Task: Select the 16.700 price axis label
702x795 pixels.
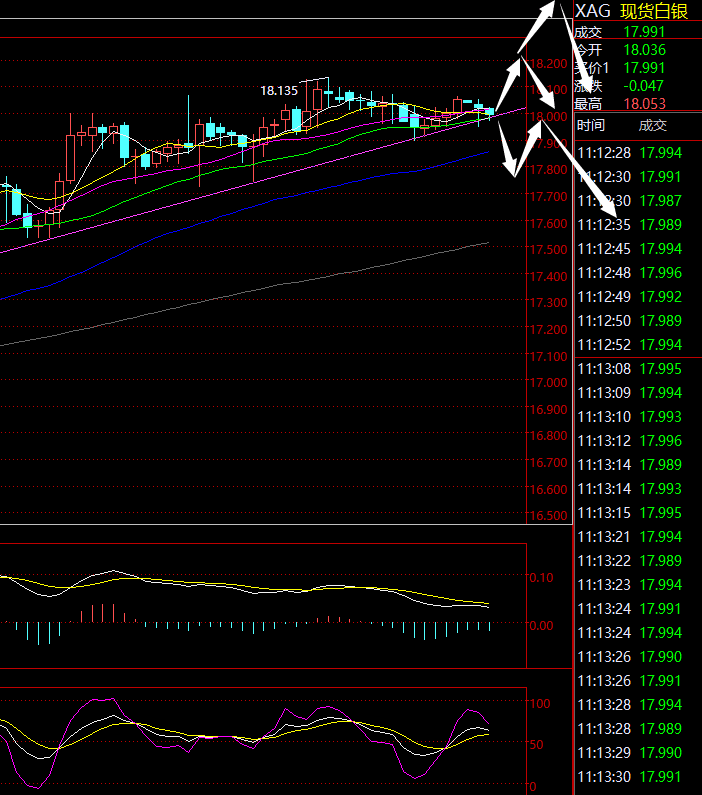Action: [549, 463]
